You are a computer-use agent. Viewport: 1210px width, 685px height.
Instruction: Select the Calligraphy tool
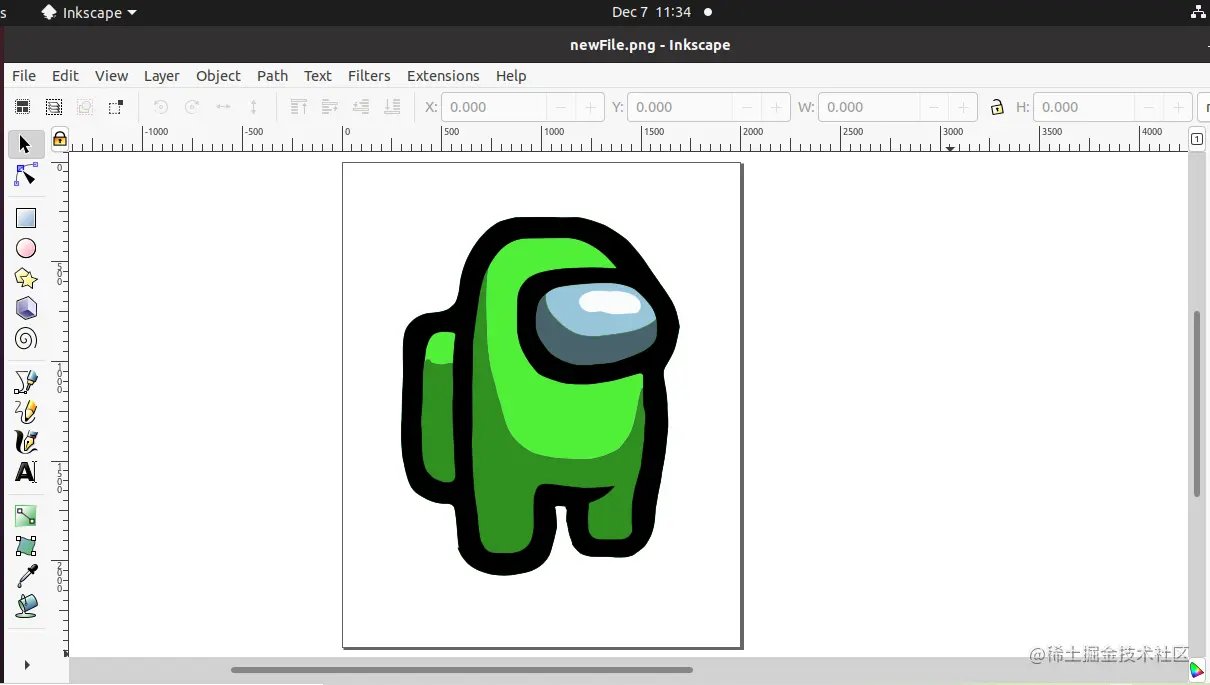pos(26,441)
